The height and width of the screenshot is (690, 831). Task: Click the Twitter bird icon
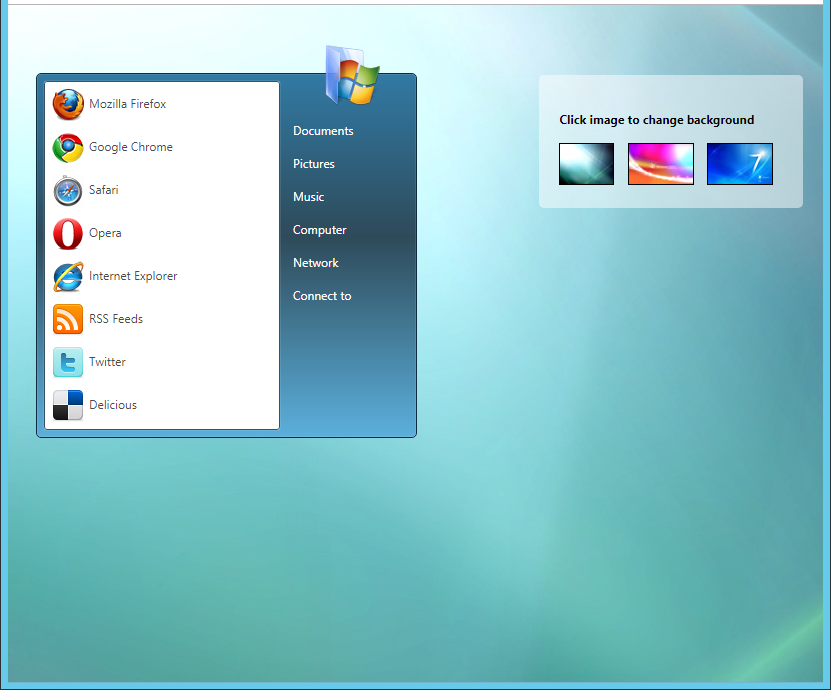68,362
